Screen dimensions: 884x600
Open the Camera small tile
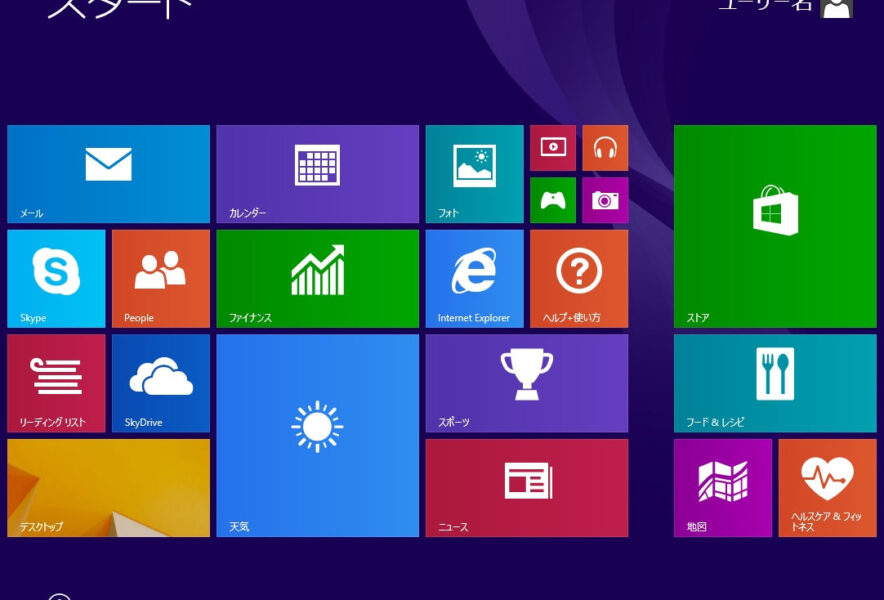tap(605, 200)
